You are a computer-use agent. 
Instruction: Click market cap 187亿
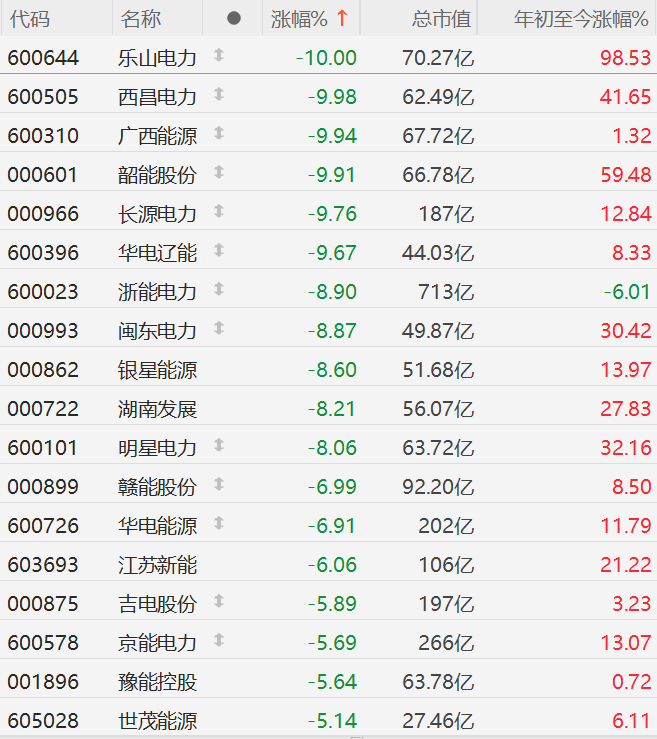[446, 214]
